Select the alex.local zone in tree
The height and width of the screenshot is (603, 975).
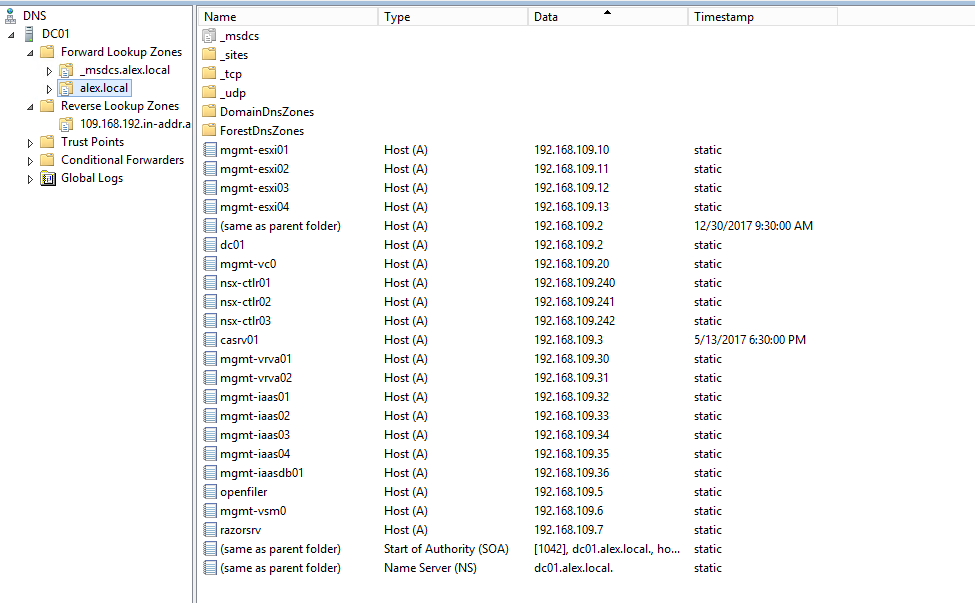tap(104, 88)
